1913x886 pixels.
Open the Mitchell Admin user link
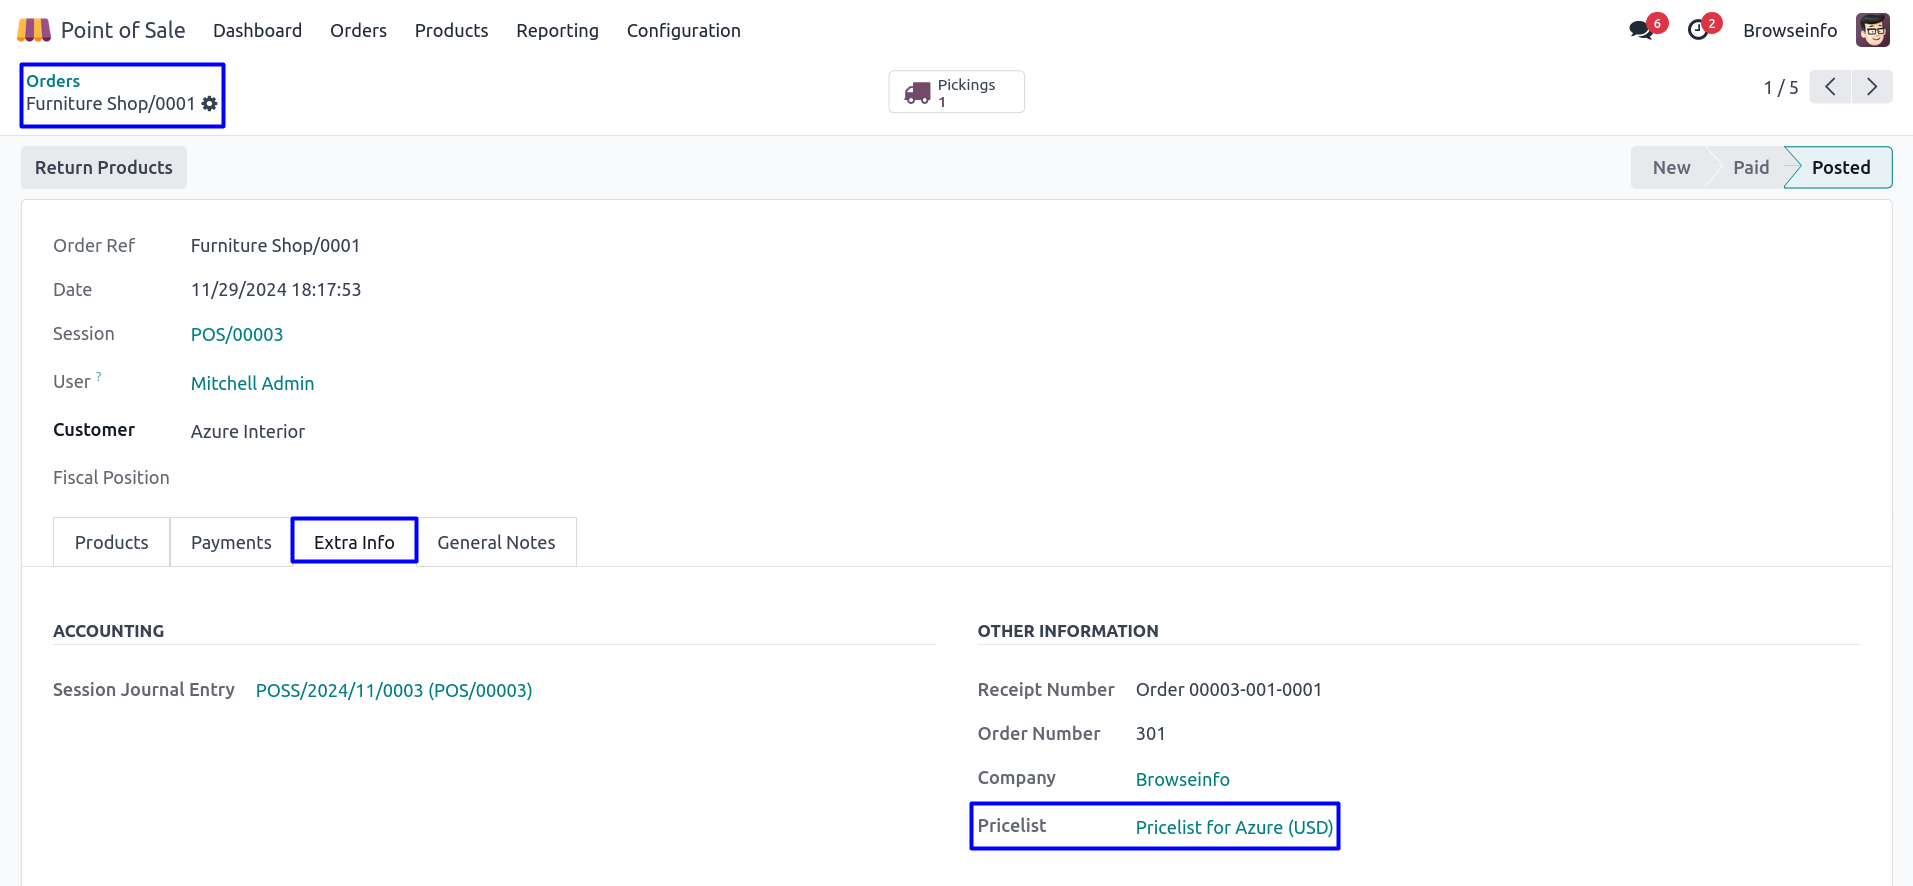pos(252,384)
